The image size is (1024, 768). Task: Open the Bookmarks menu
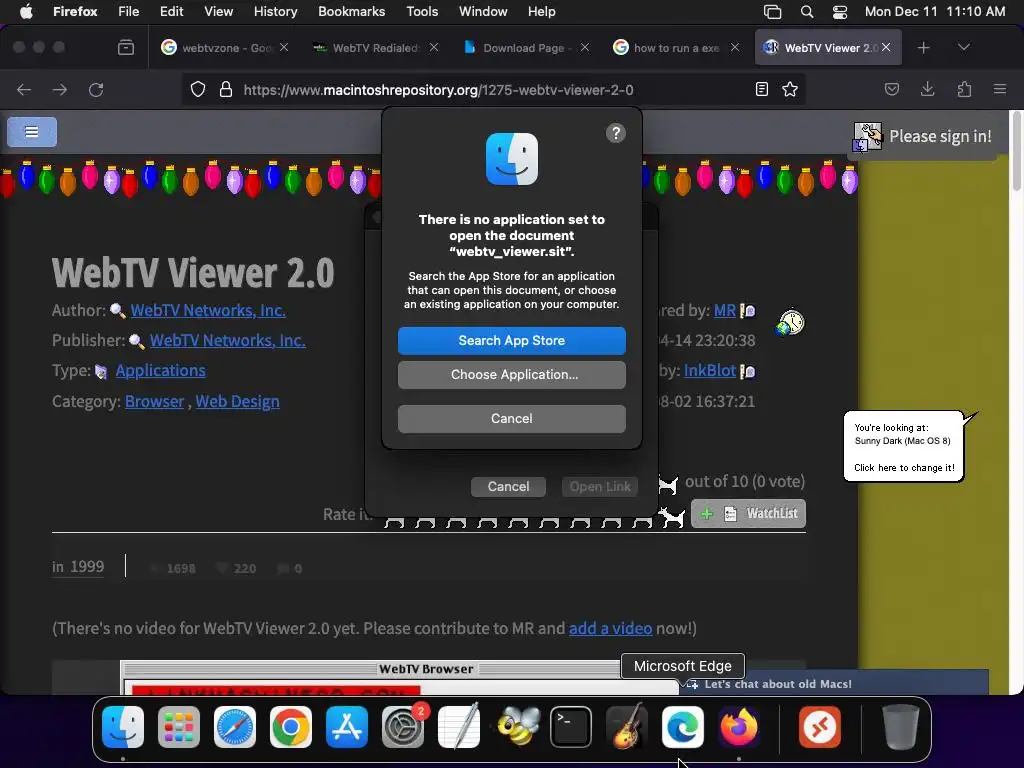pos(351,11)
